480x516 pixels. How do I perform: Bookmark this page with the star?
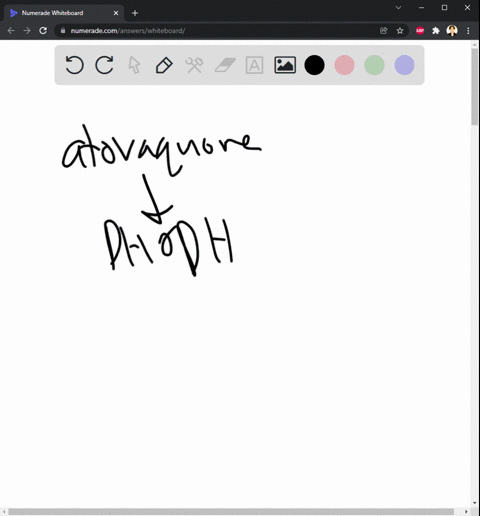400,31
